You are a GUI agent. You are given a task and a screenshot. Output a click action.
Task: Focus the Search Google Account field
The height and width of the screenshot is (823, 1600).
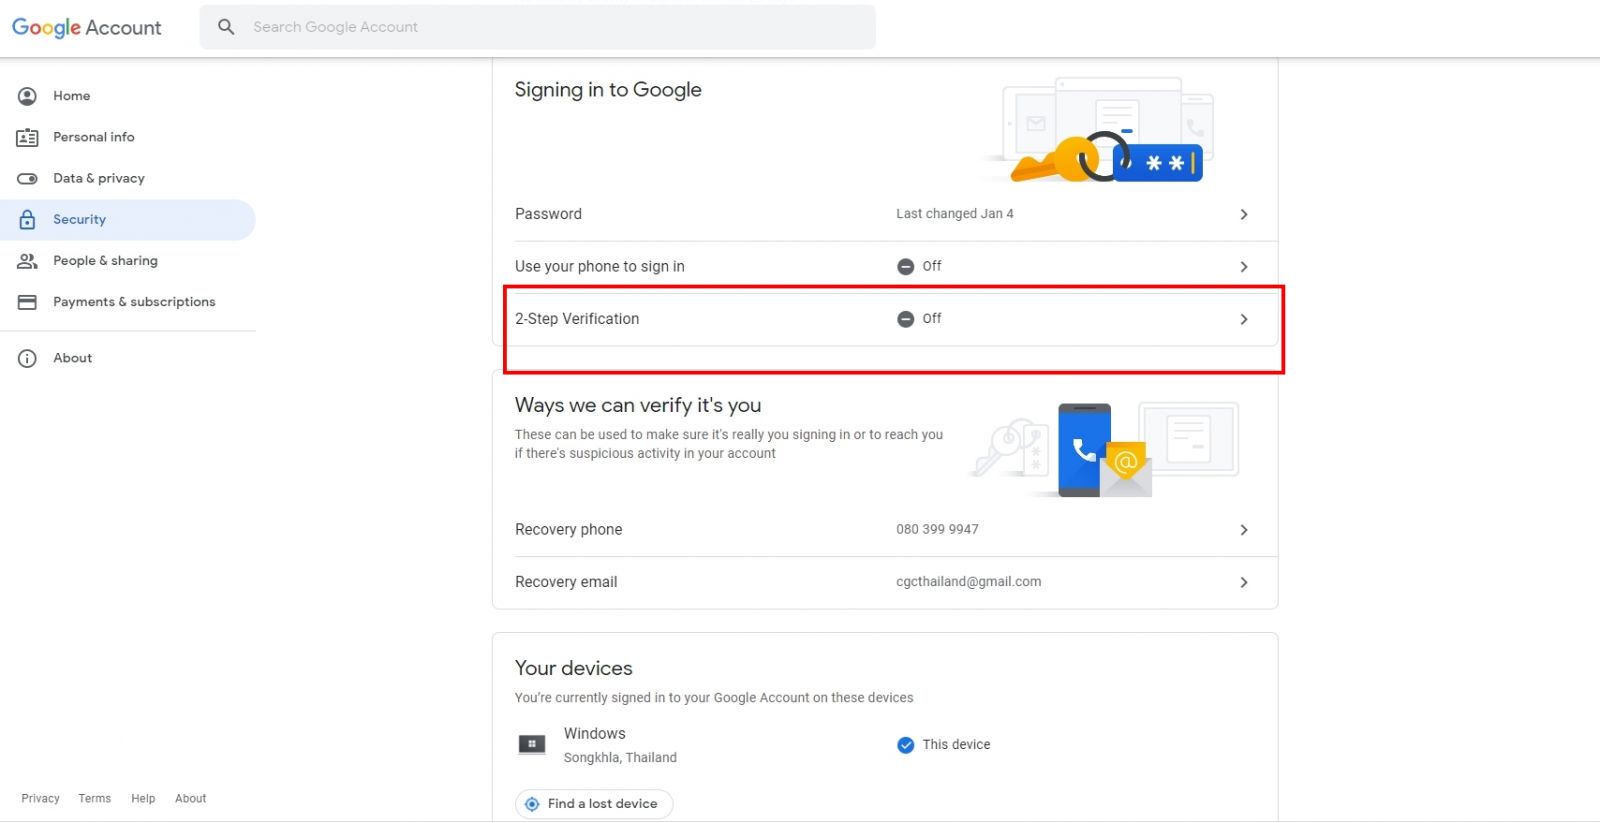point(538,27)
